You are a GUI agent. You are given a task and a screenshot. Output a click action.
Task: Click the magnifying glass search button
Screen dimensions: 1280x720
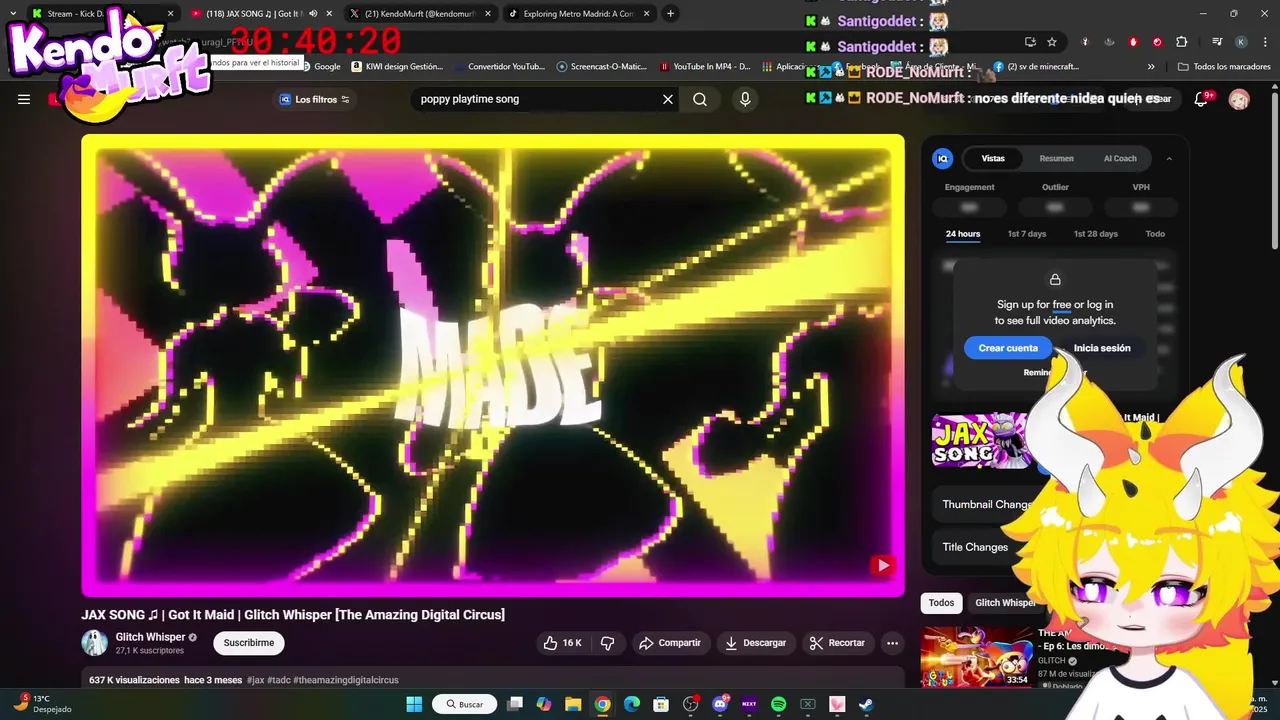coord(700,99)
